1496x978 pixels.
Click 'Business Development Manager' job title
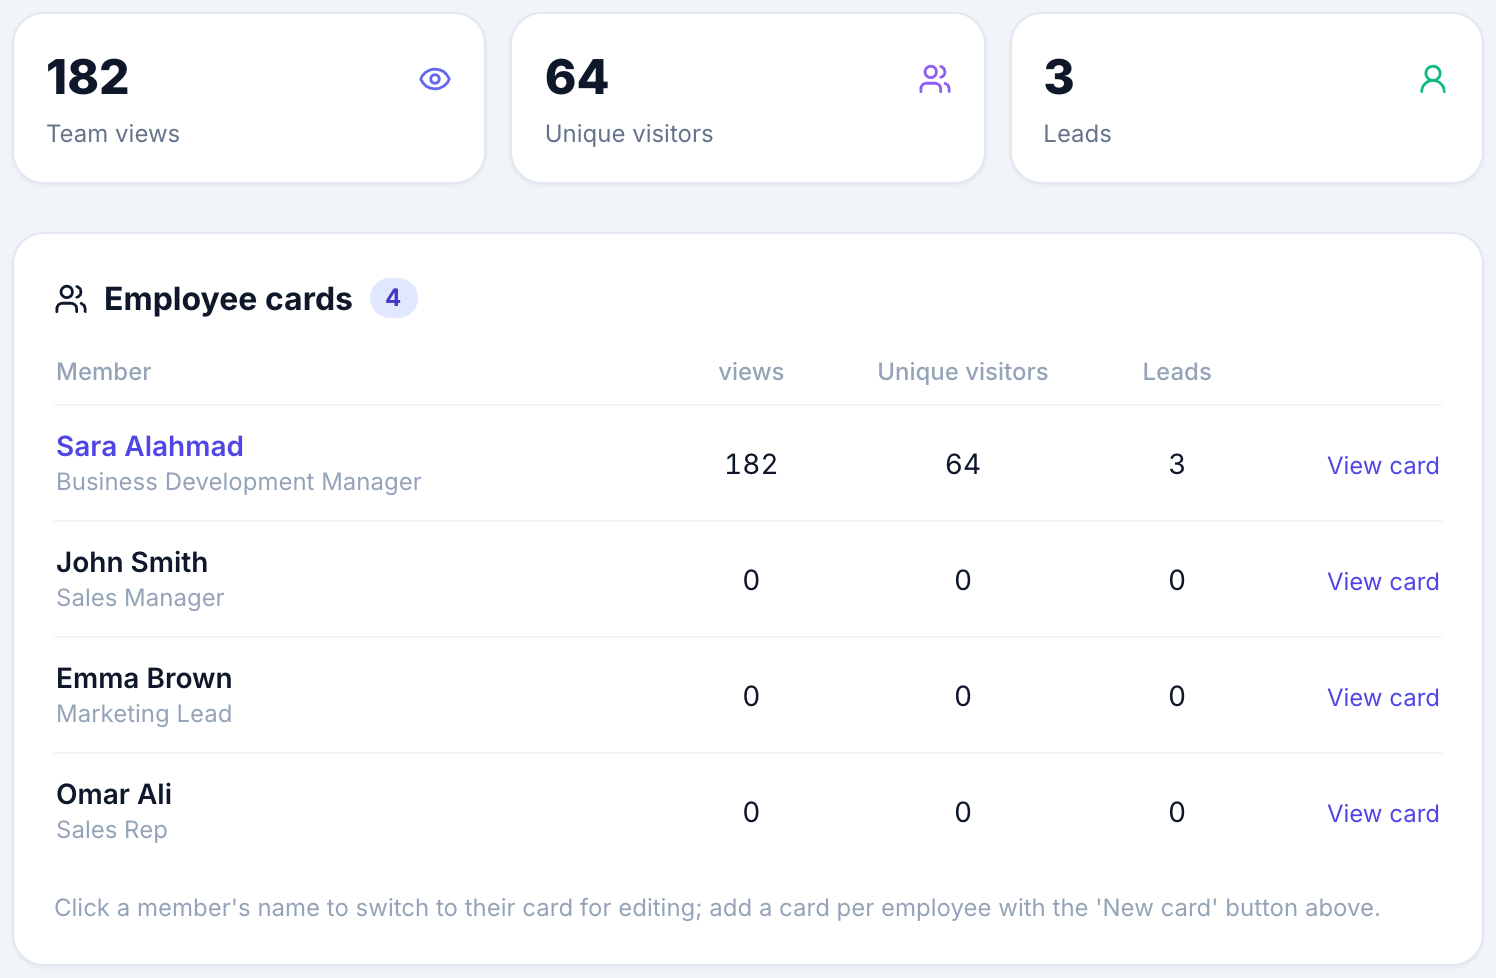click(239, 482)
